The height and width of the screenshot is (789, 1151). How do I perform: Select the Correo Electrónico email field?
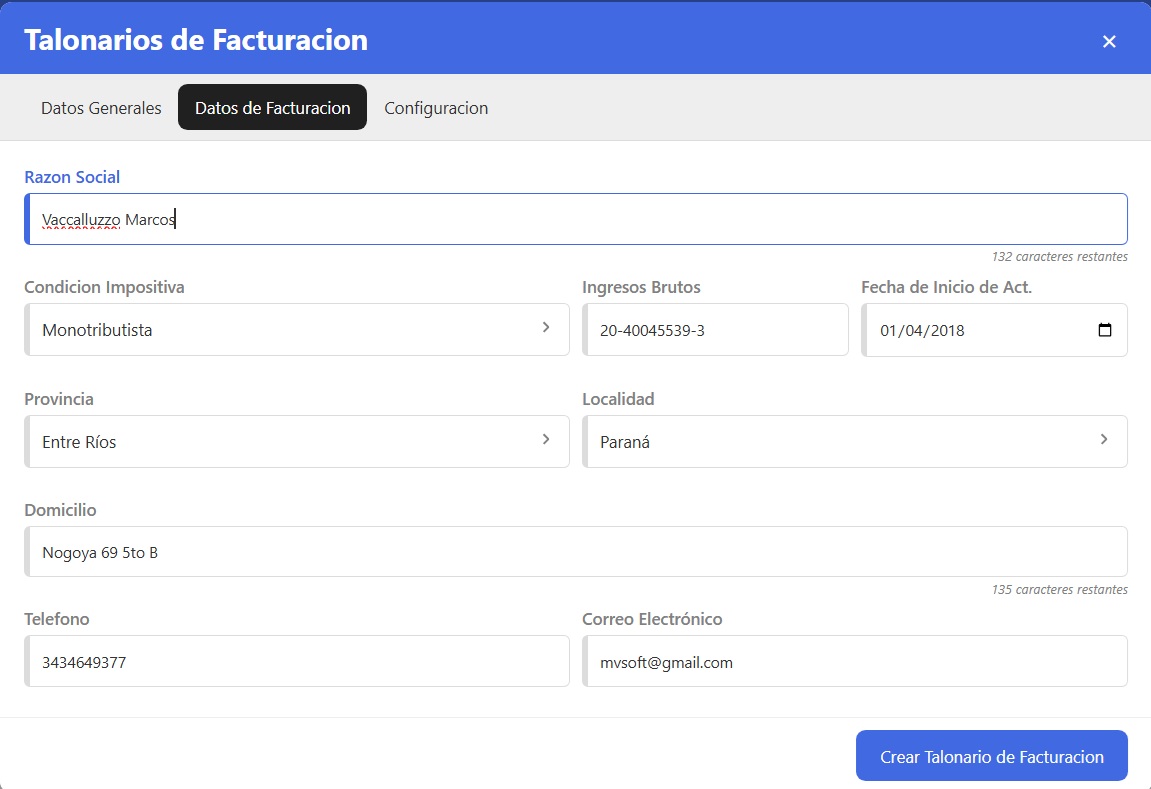pos(855,662)
